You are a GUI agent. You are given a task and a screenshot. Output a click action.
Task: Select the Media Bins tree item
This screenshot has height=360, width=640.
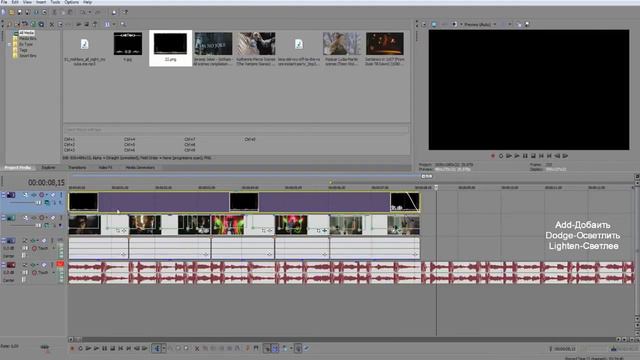(x=28, y=38)
